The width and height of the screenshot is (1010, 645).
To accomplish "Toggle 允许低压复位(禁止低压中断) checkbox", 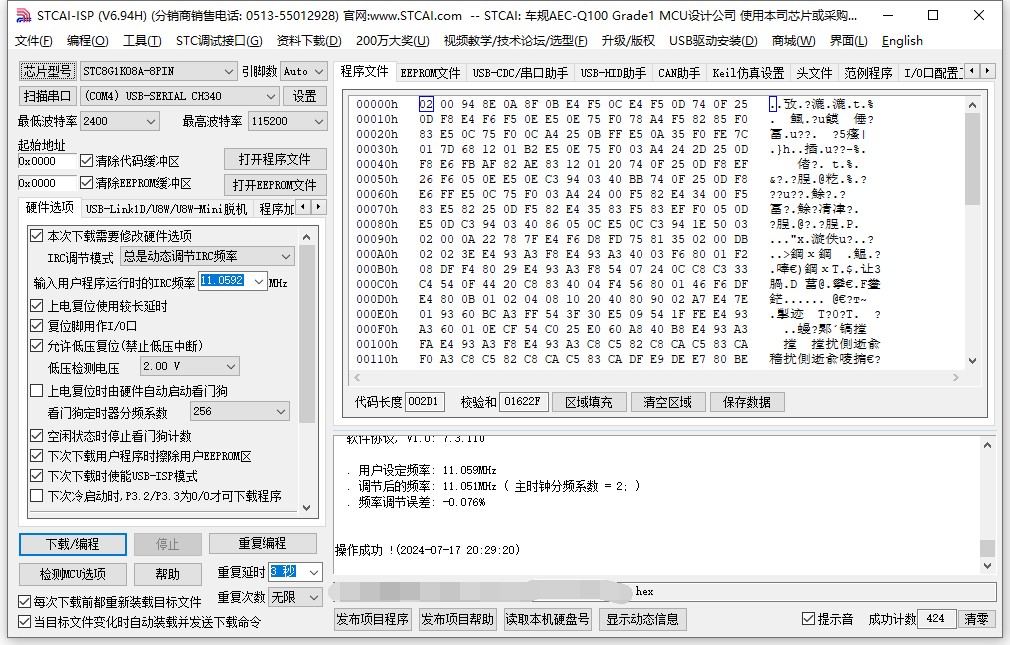I will [x=37, y=345].
